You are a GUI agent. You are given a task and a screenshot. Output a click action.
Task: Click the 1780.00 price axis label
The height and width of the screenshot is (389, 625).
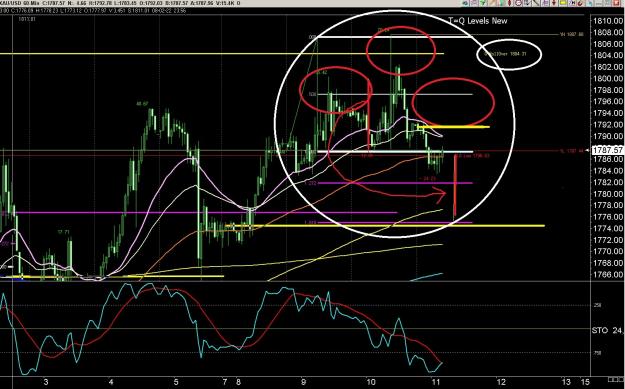pyautogui.click(x=608, y=194)
